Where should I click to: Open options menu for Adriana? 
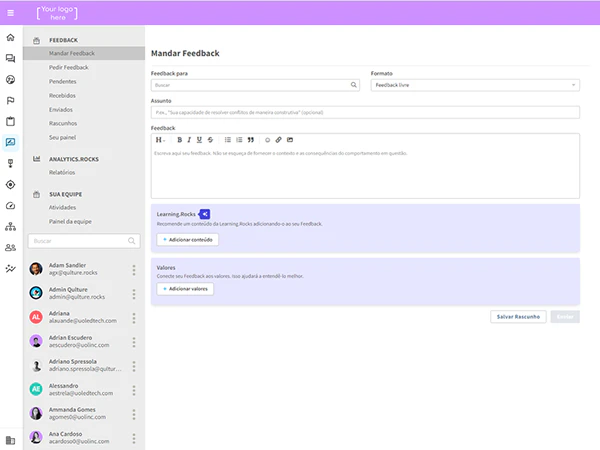[134, 318]
